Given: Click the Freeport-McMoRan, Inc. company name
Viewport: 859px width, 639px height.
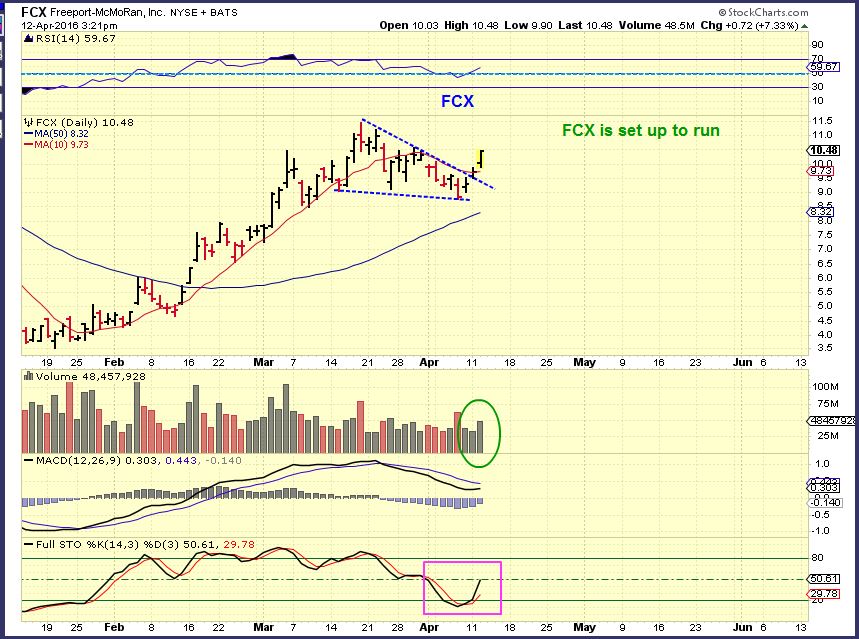Looking at the screenshot, I should [x=107, y=12].
